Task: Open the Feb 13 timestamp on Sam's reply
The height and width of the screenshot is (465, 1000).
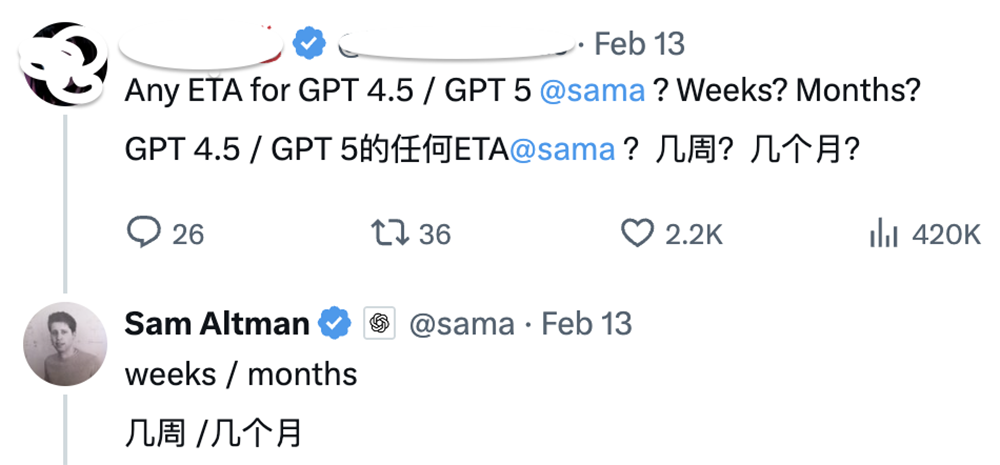Action: 587,324
